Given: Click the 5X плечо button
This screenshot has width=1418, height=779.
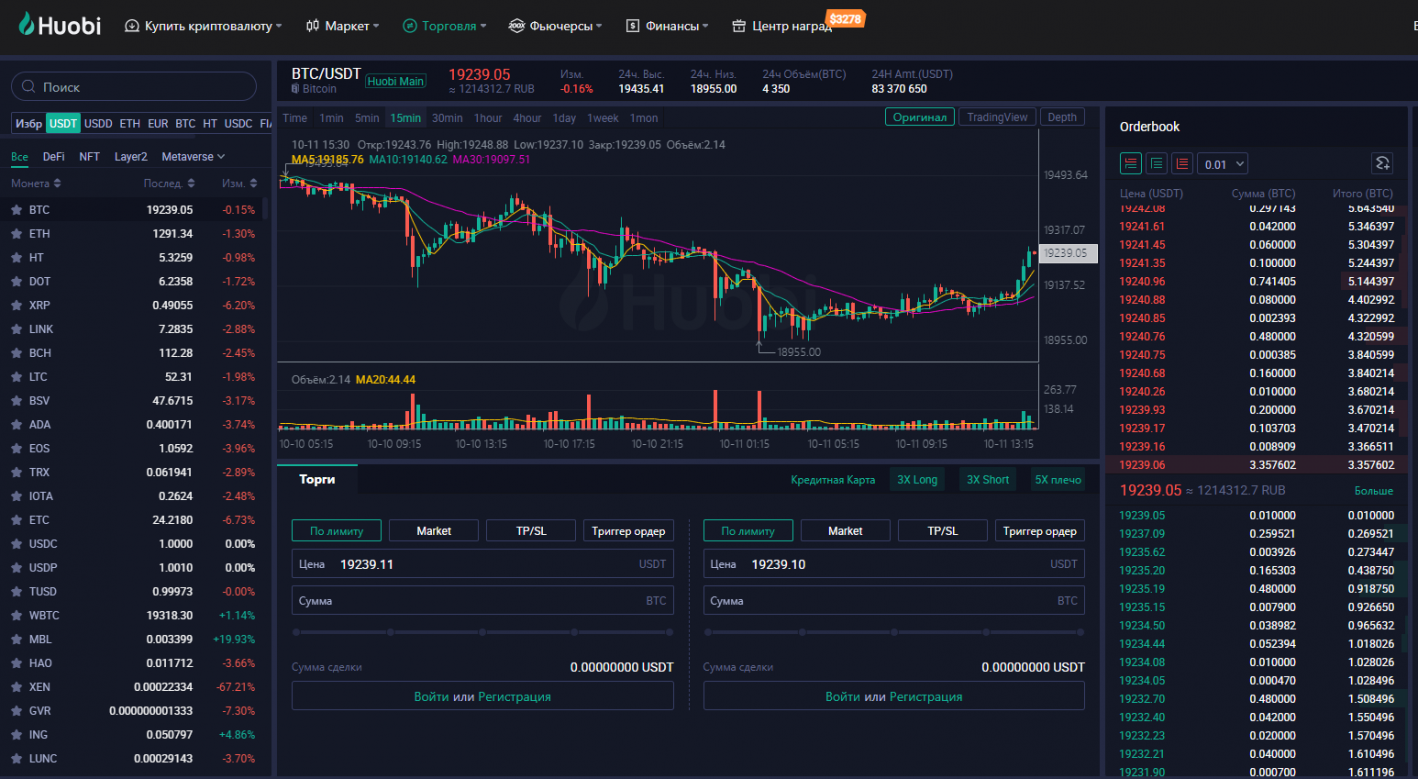Looking at the screenshot, I should pos(1058,480).
